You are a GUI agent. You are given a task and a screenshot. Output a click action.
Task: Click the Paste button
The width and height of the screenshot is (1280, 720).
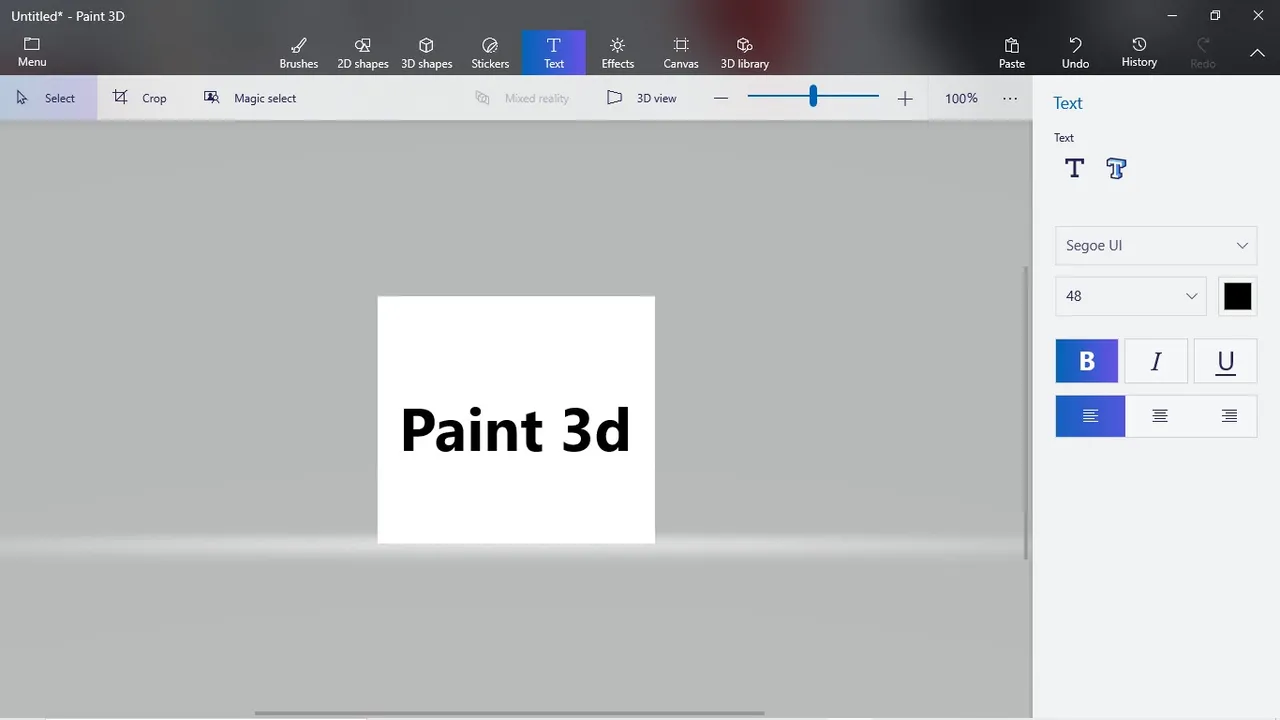coord(1012,53)
